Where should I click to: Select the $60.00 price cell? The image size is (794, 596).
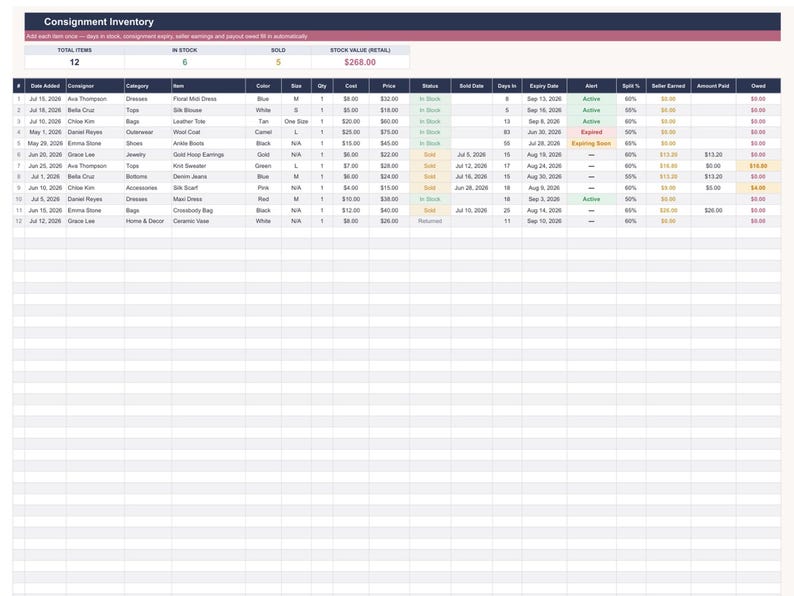[389, 122]
